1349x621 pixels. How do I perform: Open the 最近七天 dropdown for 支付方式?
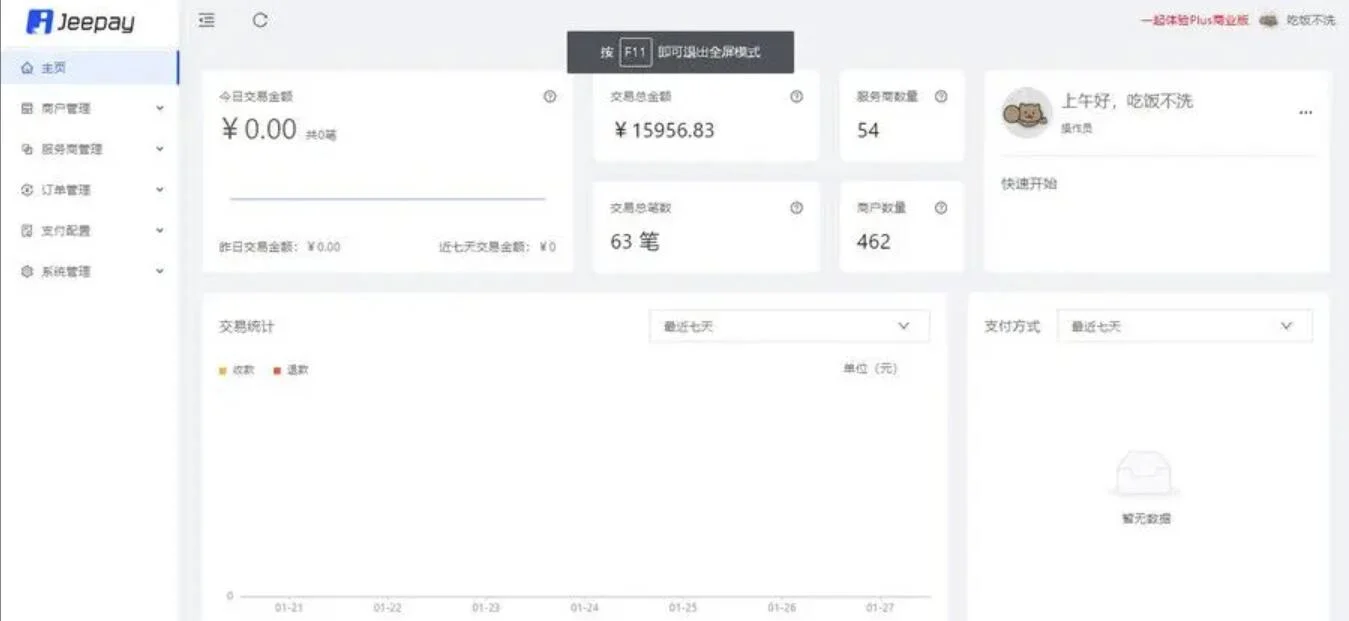pyautogui.click(x=1184, y=325)
